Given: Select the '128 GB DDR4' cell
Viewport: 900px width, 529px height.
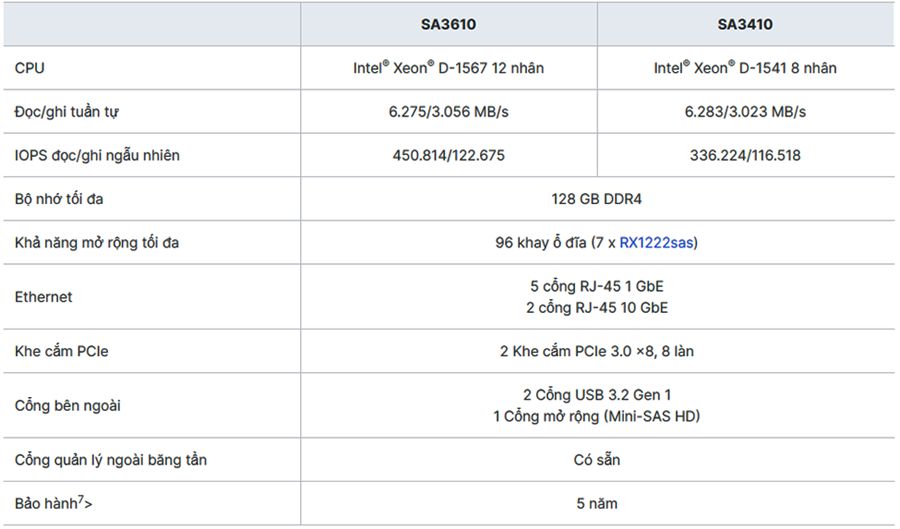Looking at the screenshot, I should coord(596,199).
